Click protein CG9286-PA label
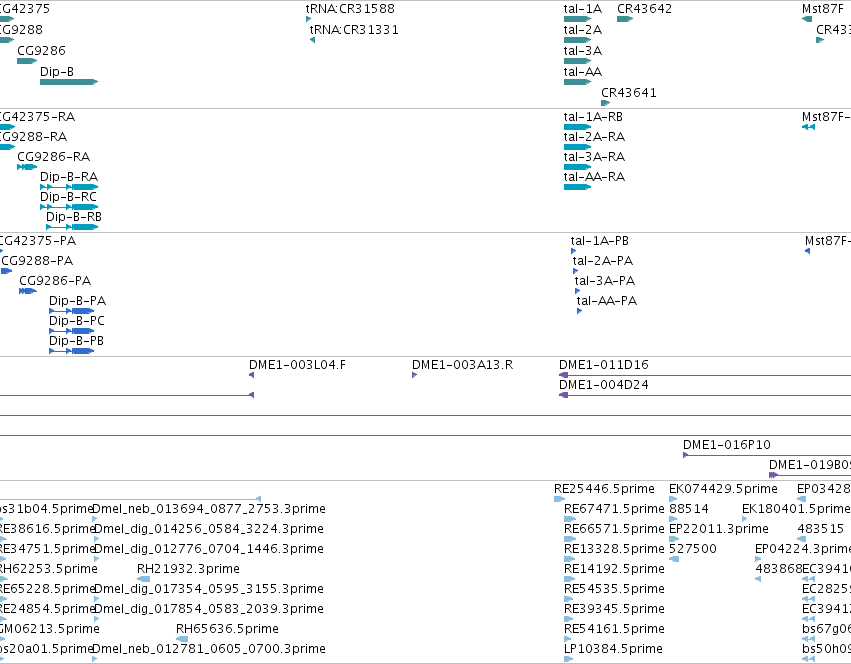851x664 pixels. (x=55, y=281)
